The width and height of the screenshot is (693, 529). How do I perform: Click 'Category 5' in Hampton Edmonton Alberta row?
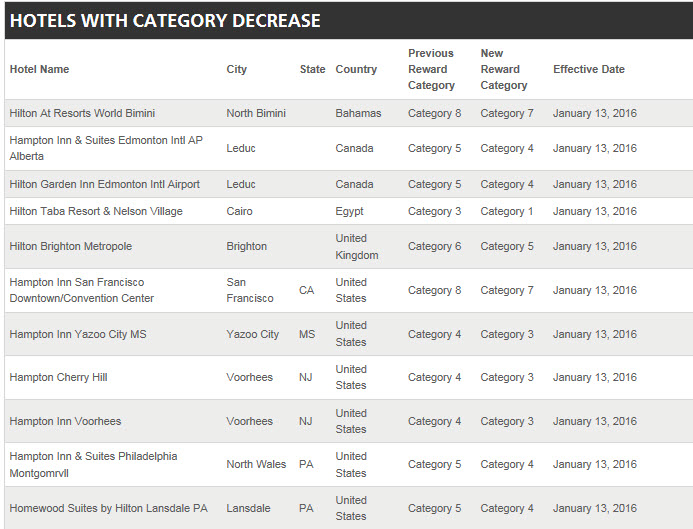(434, 148)
